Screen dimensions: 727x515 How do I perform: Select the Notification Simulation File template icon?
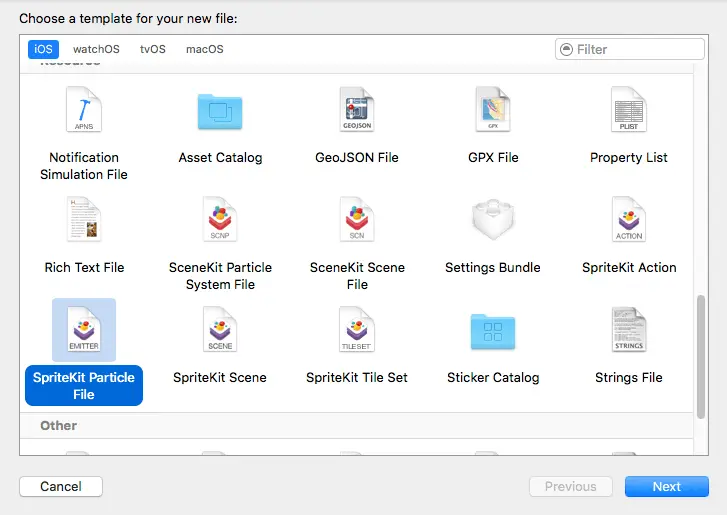click(84, 111)
